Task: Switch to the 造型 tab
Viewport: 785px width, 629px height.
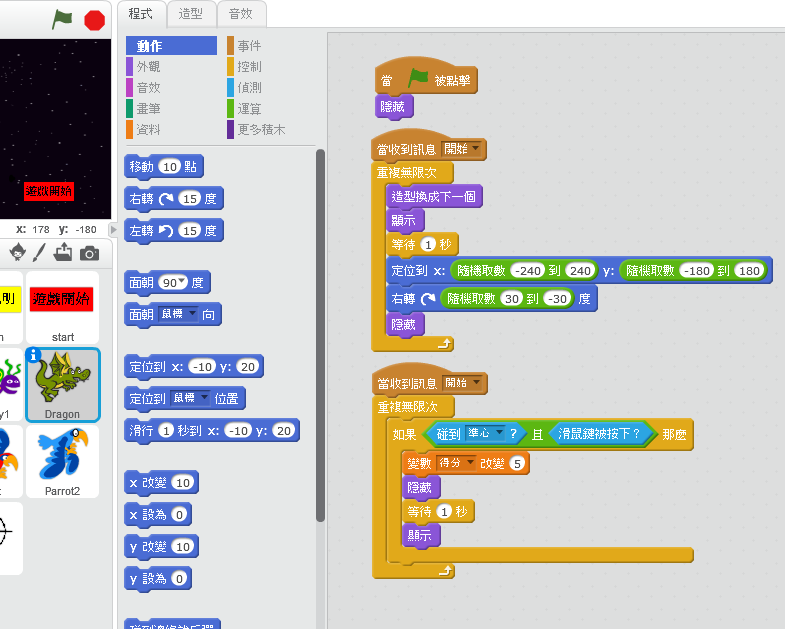Action: pyautogui.click(x=190, y=14)
